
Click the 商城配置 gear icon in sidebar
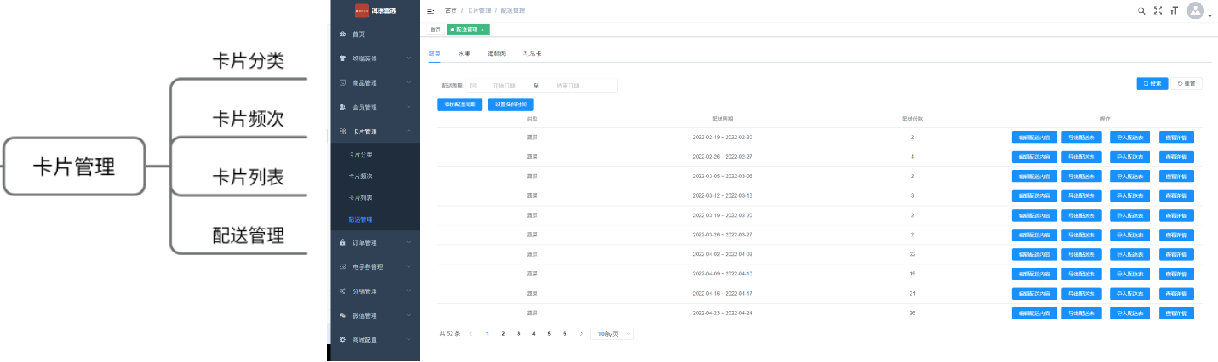[343, 340]
